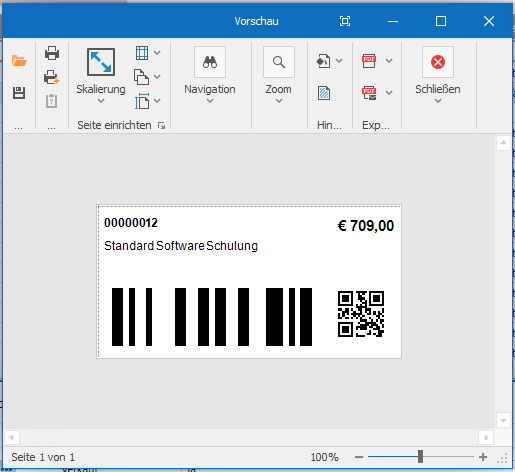The width and height of the screenshot is (515, 472).
Task: Open a document via the folder icon
Action: (x=19, y=61)
